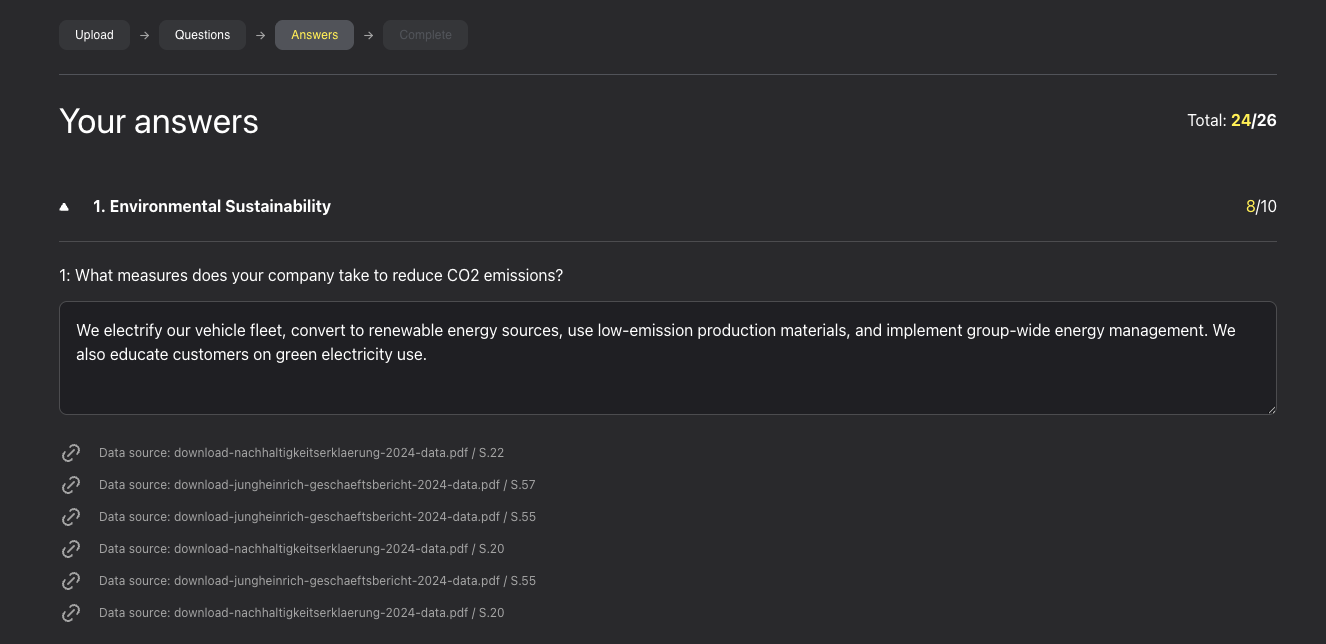1326x644 pixels.
Task: Click the fourth data source link icon
Action: [71, 549]
